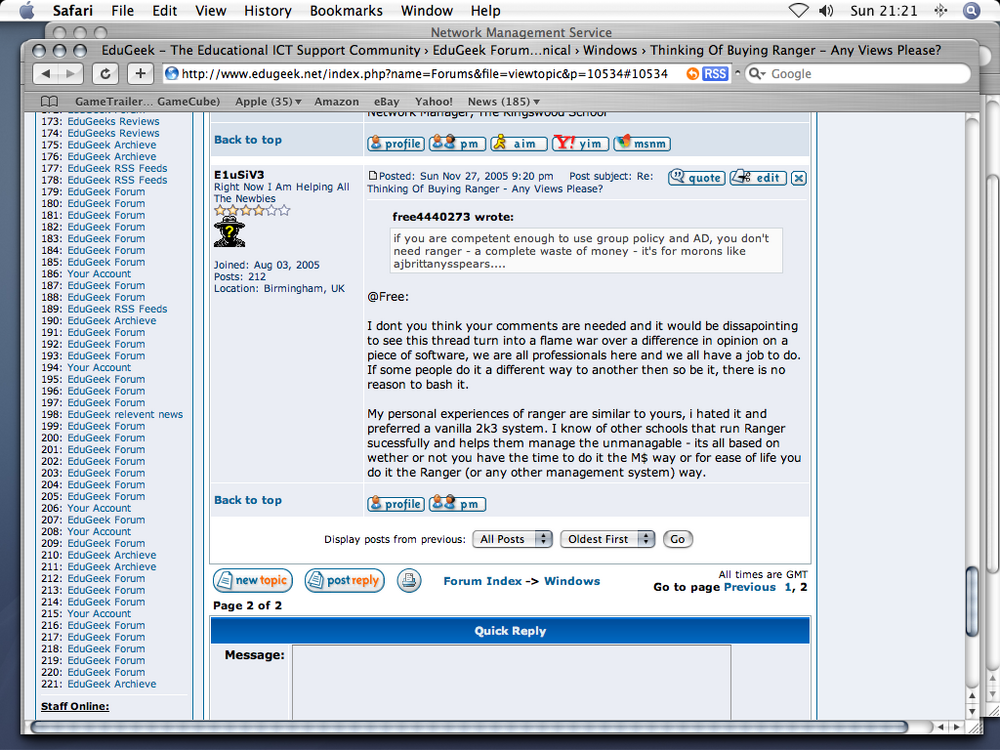Click the msnm messenger button
The width and height of the screenshot is (1000, 750).
coord(642,143)
